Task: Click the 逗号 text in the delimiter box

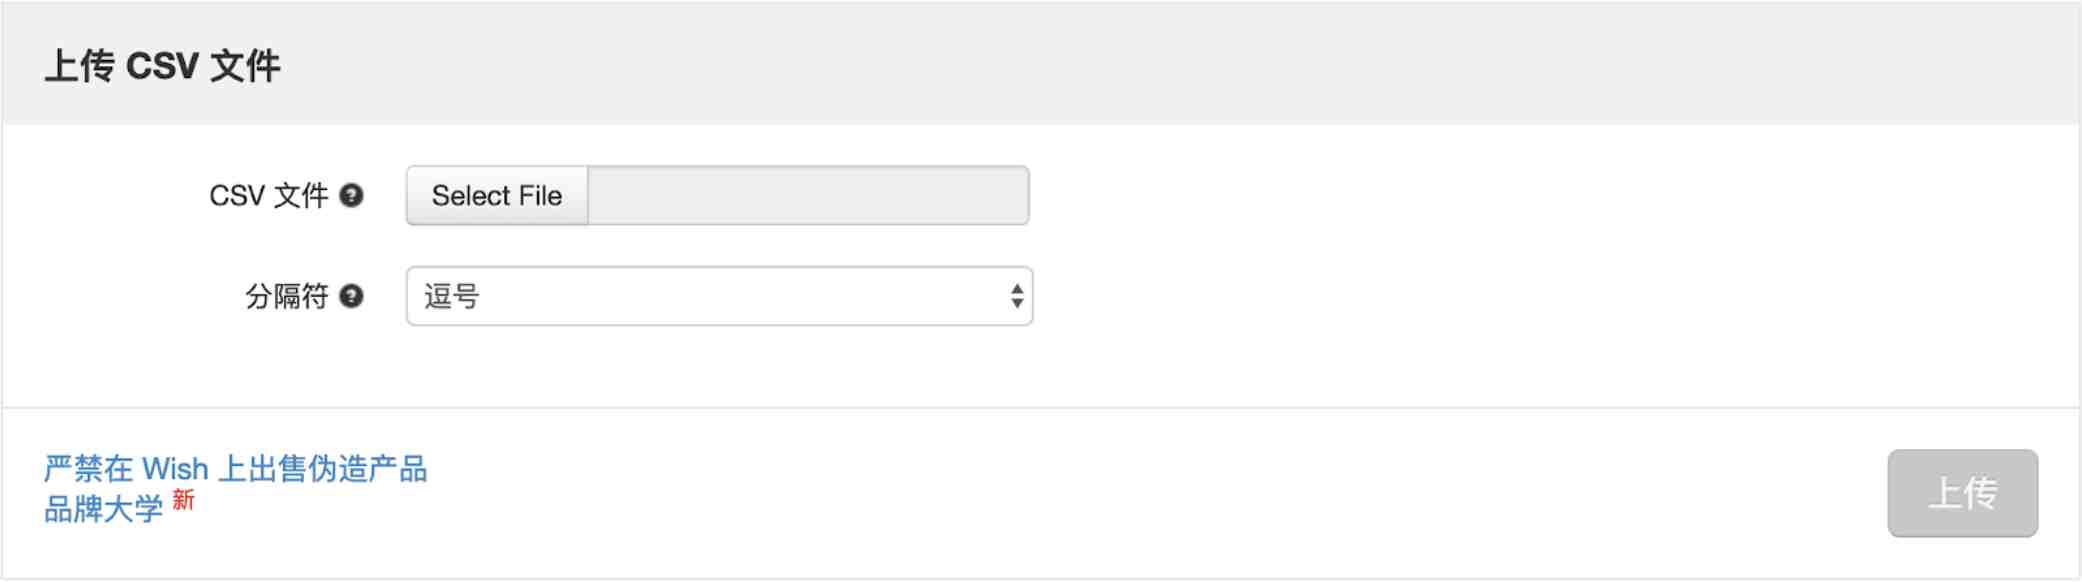Action: [x=452, y=296]
